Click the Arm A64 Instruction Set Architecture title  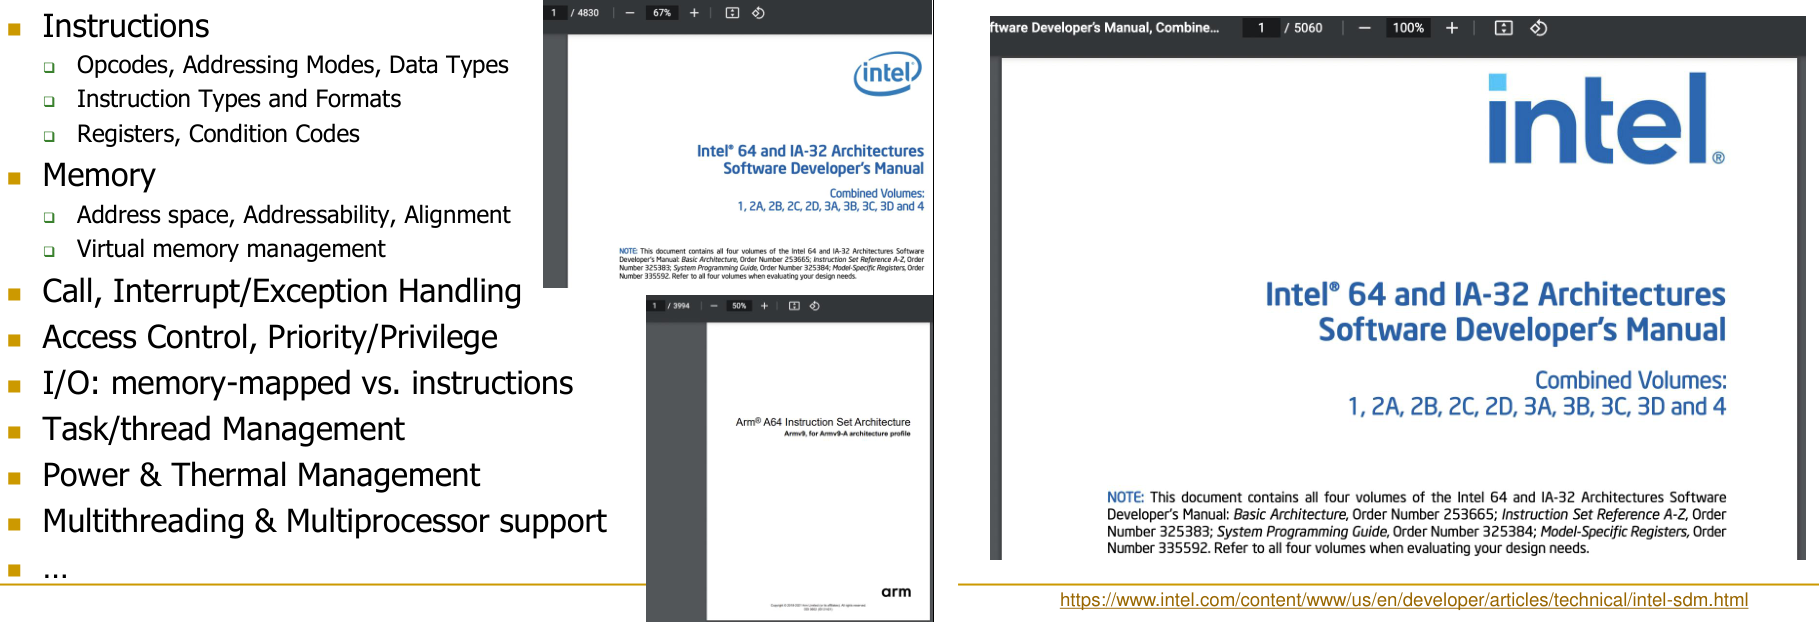pos(823,422)
